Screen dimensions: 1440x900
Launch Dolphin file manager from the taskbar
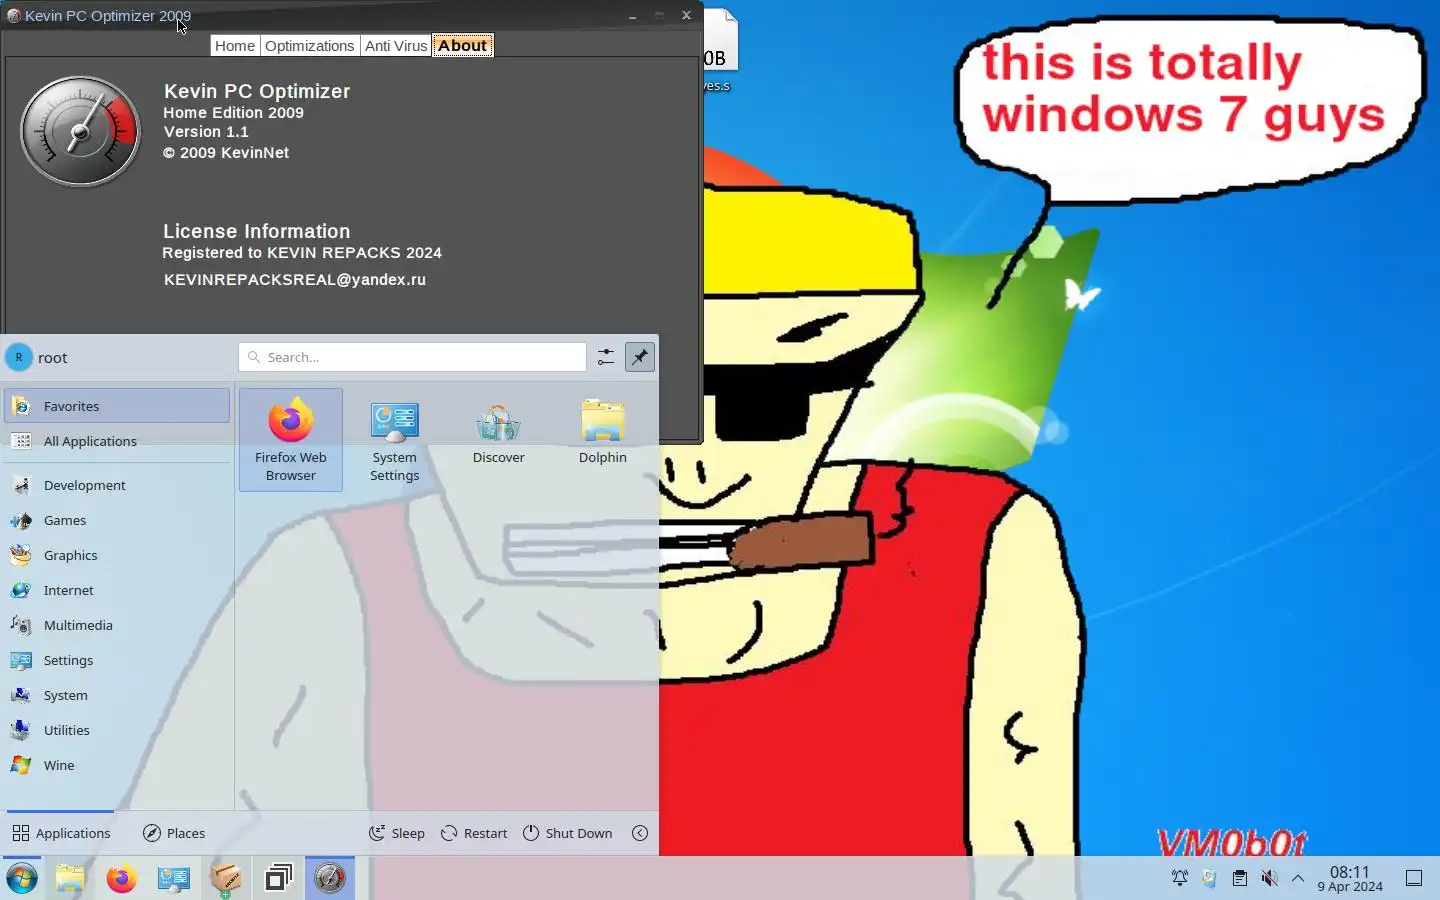pyautogui.click(x=70, y=879)
